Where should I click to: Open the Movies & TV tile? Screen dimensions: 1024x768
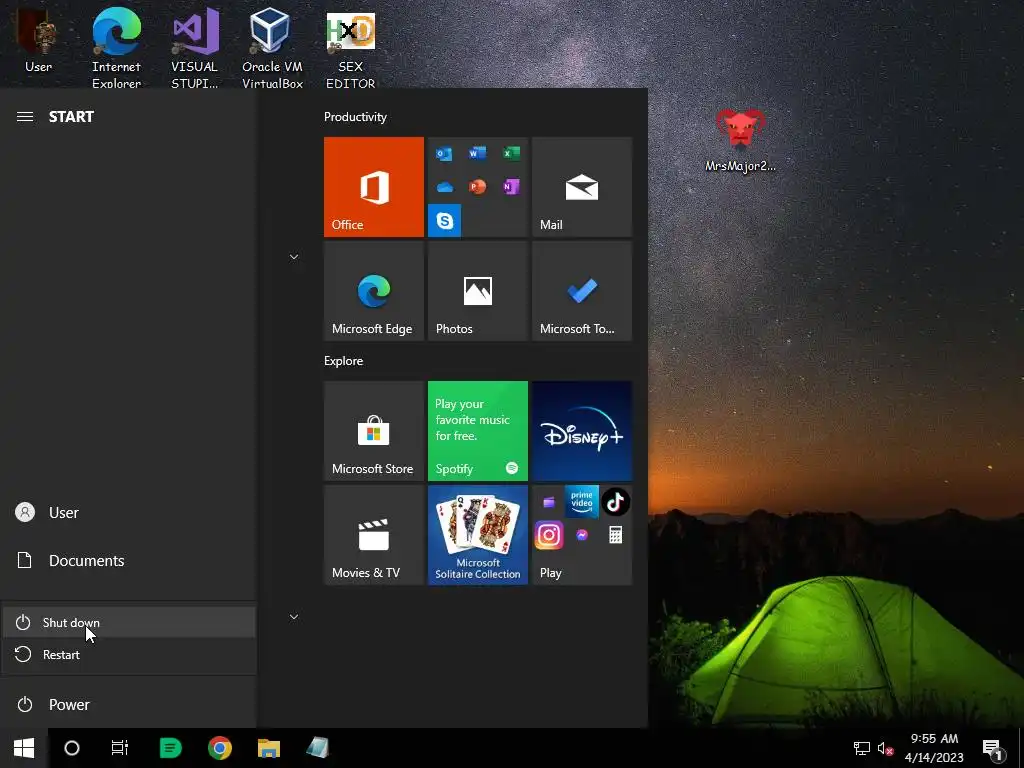[374, 535]
